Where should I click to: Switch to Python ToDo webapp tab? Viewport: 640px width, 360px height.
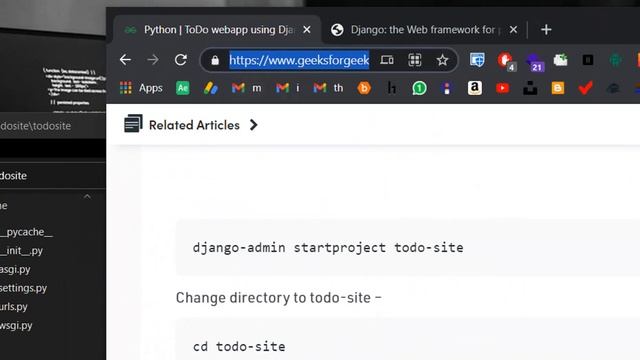(x=218, y=30)
